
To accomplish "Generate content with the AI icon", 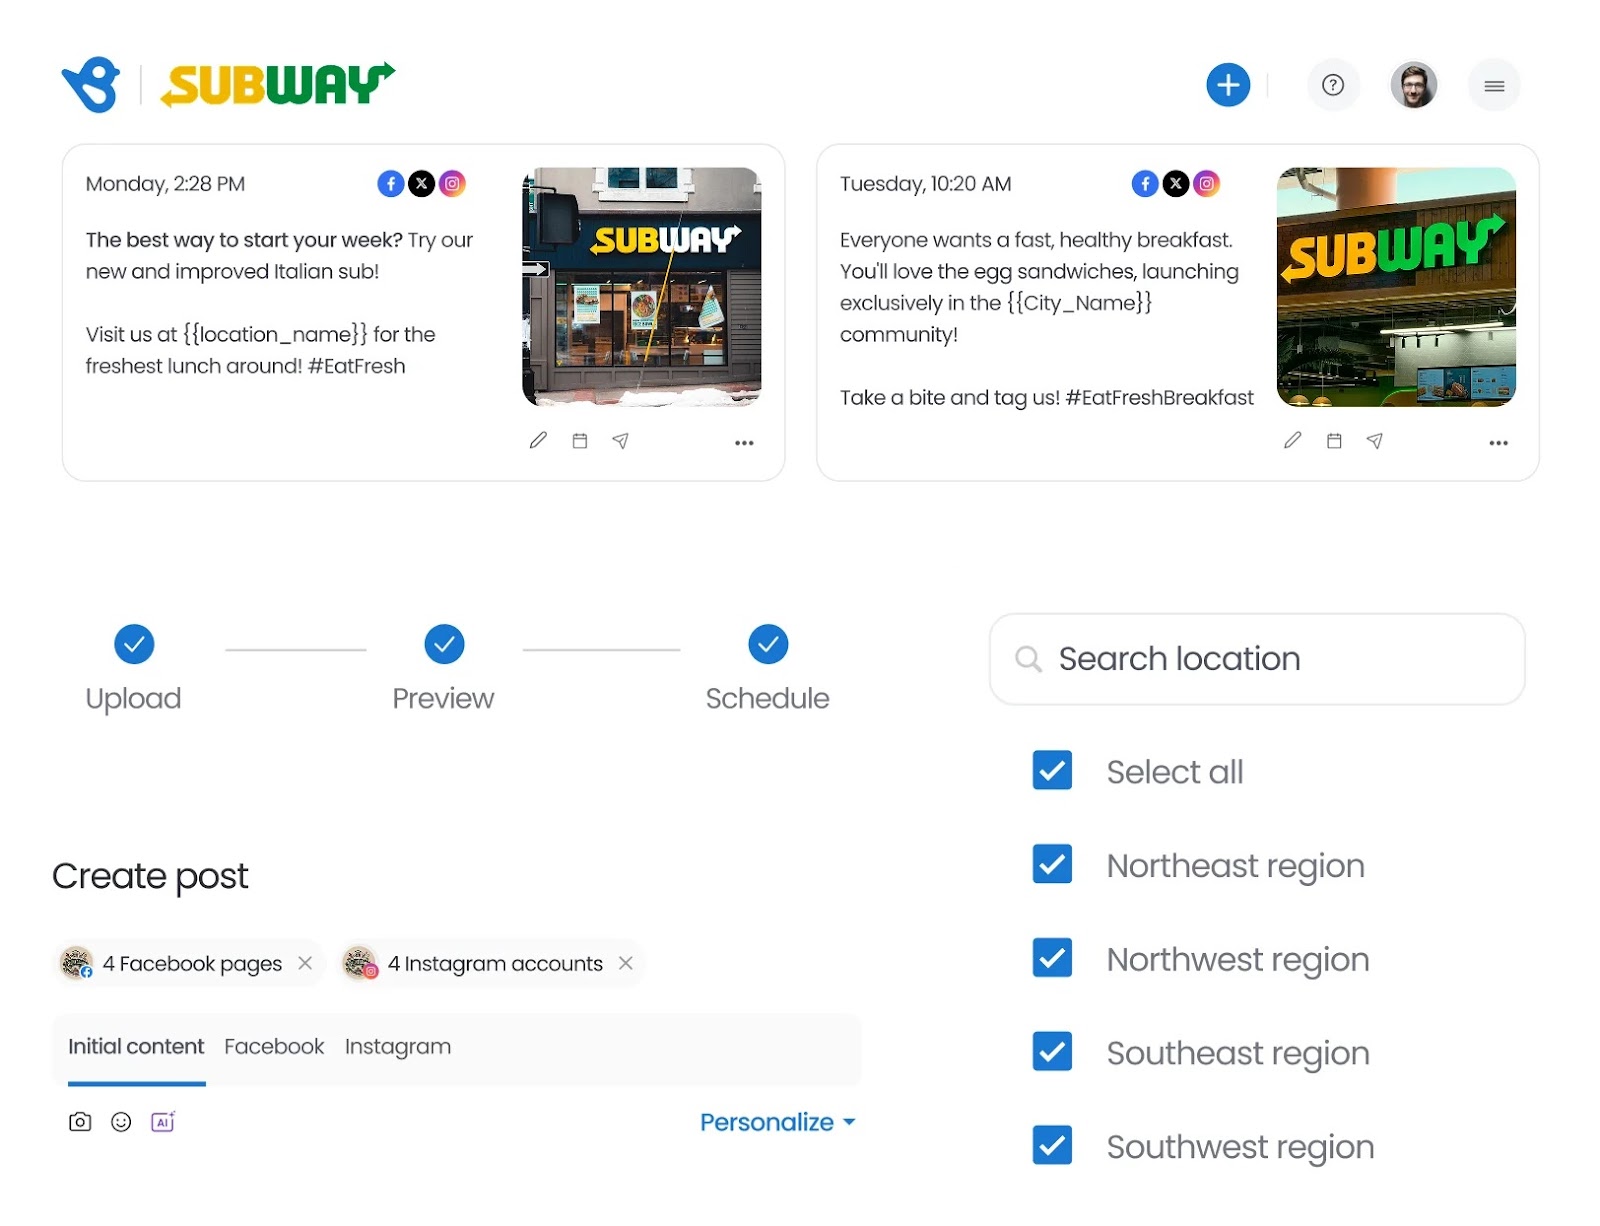I will click(163, 1122).
